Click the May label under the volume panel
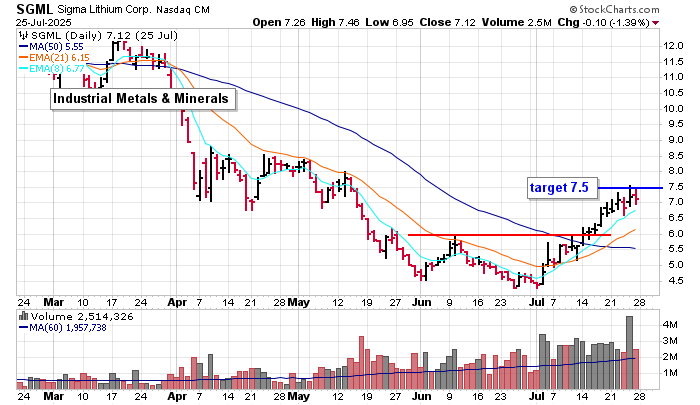 299,397
